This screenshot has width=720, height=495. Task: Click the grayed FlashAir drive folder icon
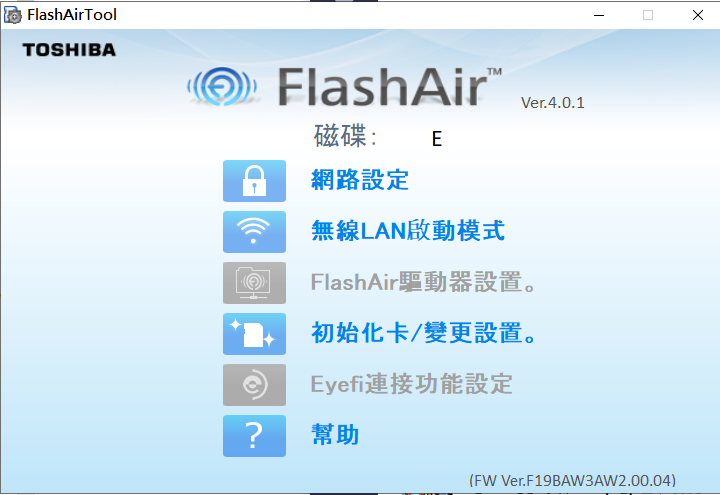click(254, 283)
